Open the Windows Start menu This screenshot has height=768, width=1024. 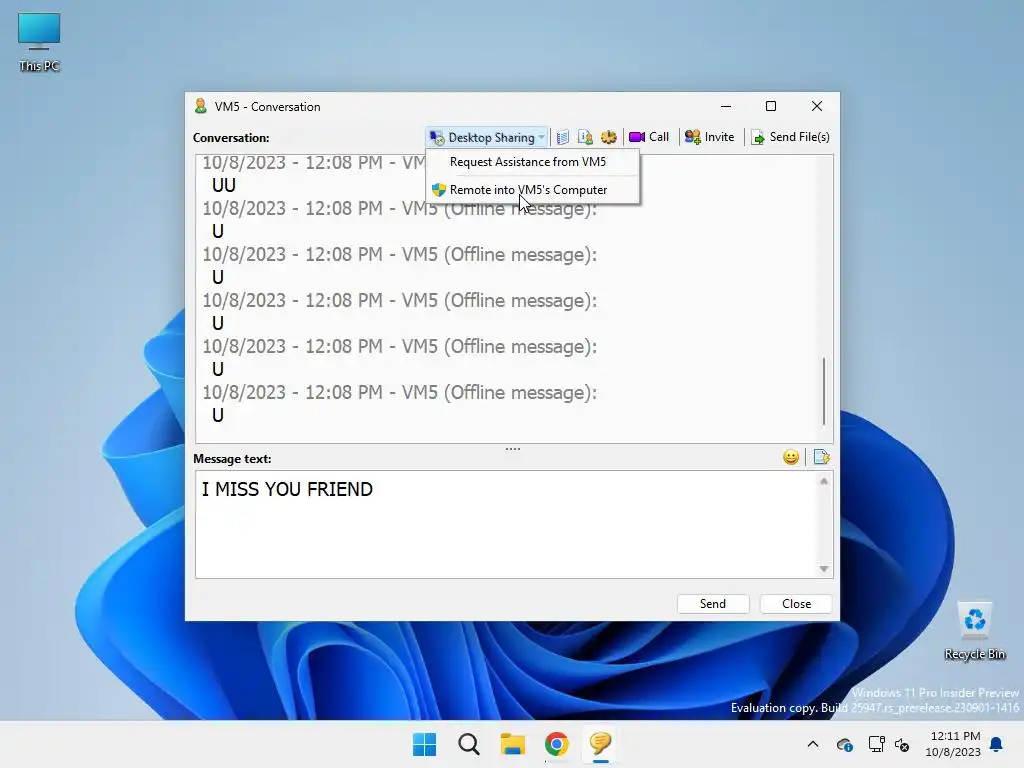tap(424, 744)
